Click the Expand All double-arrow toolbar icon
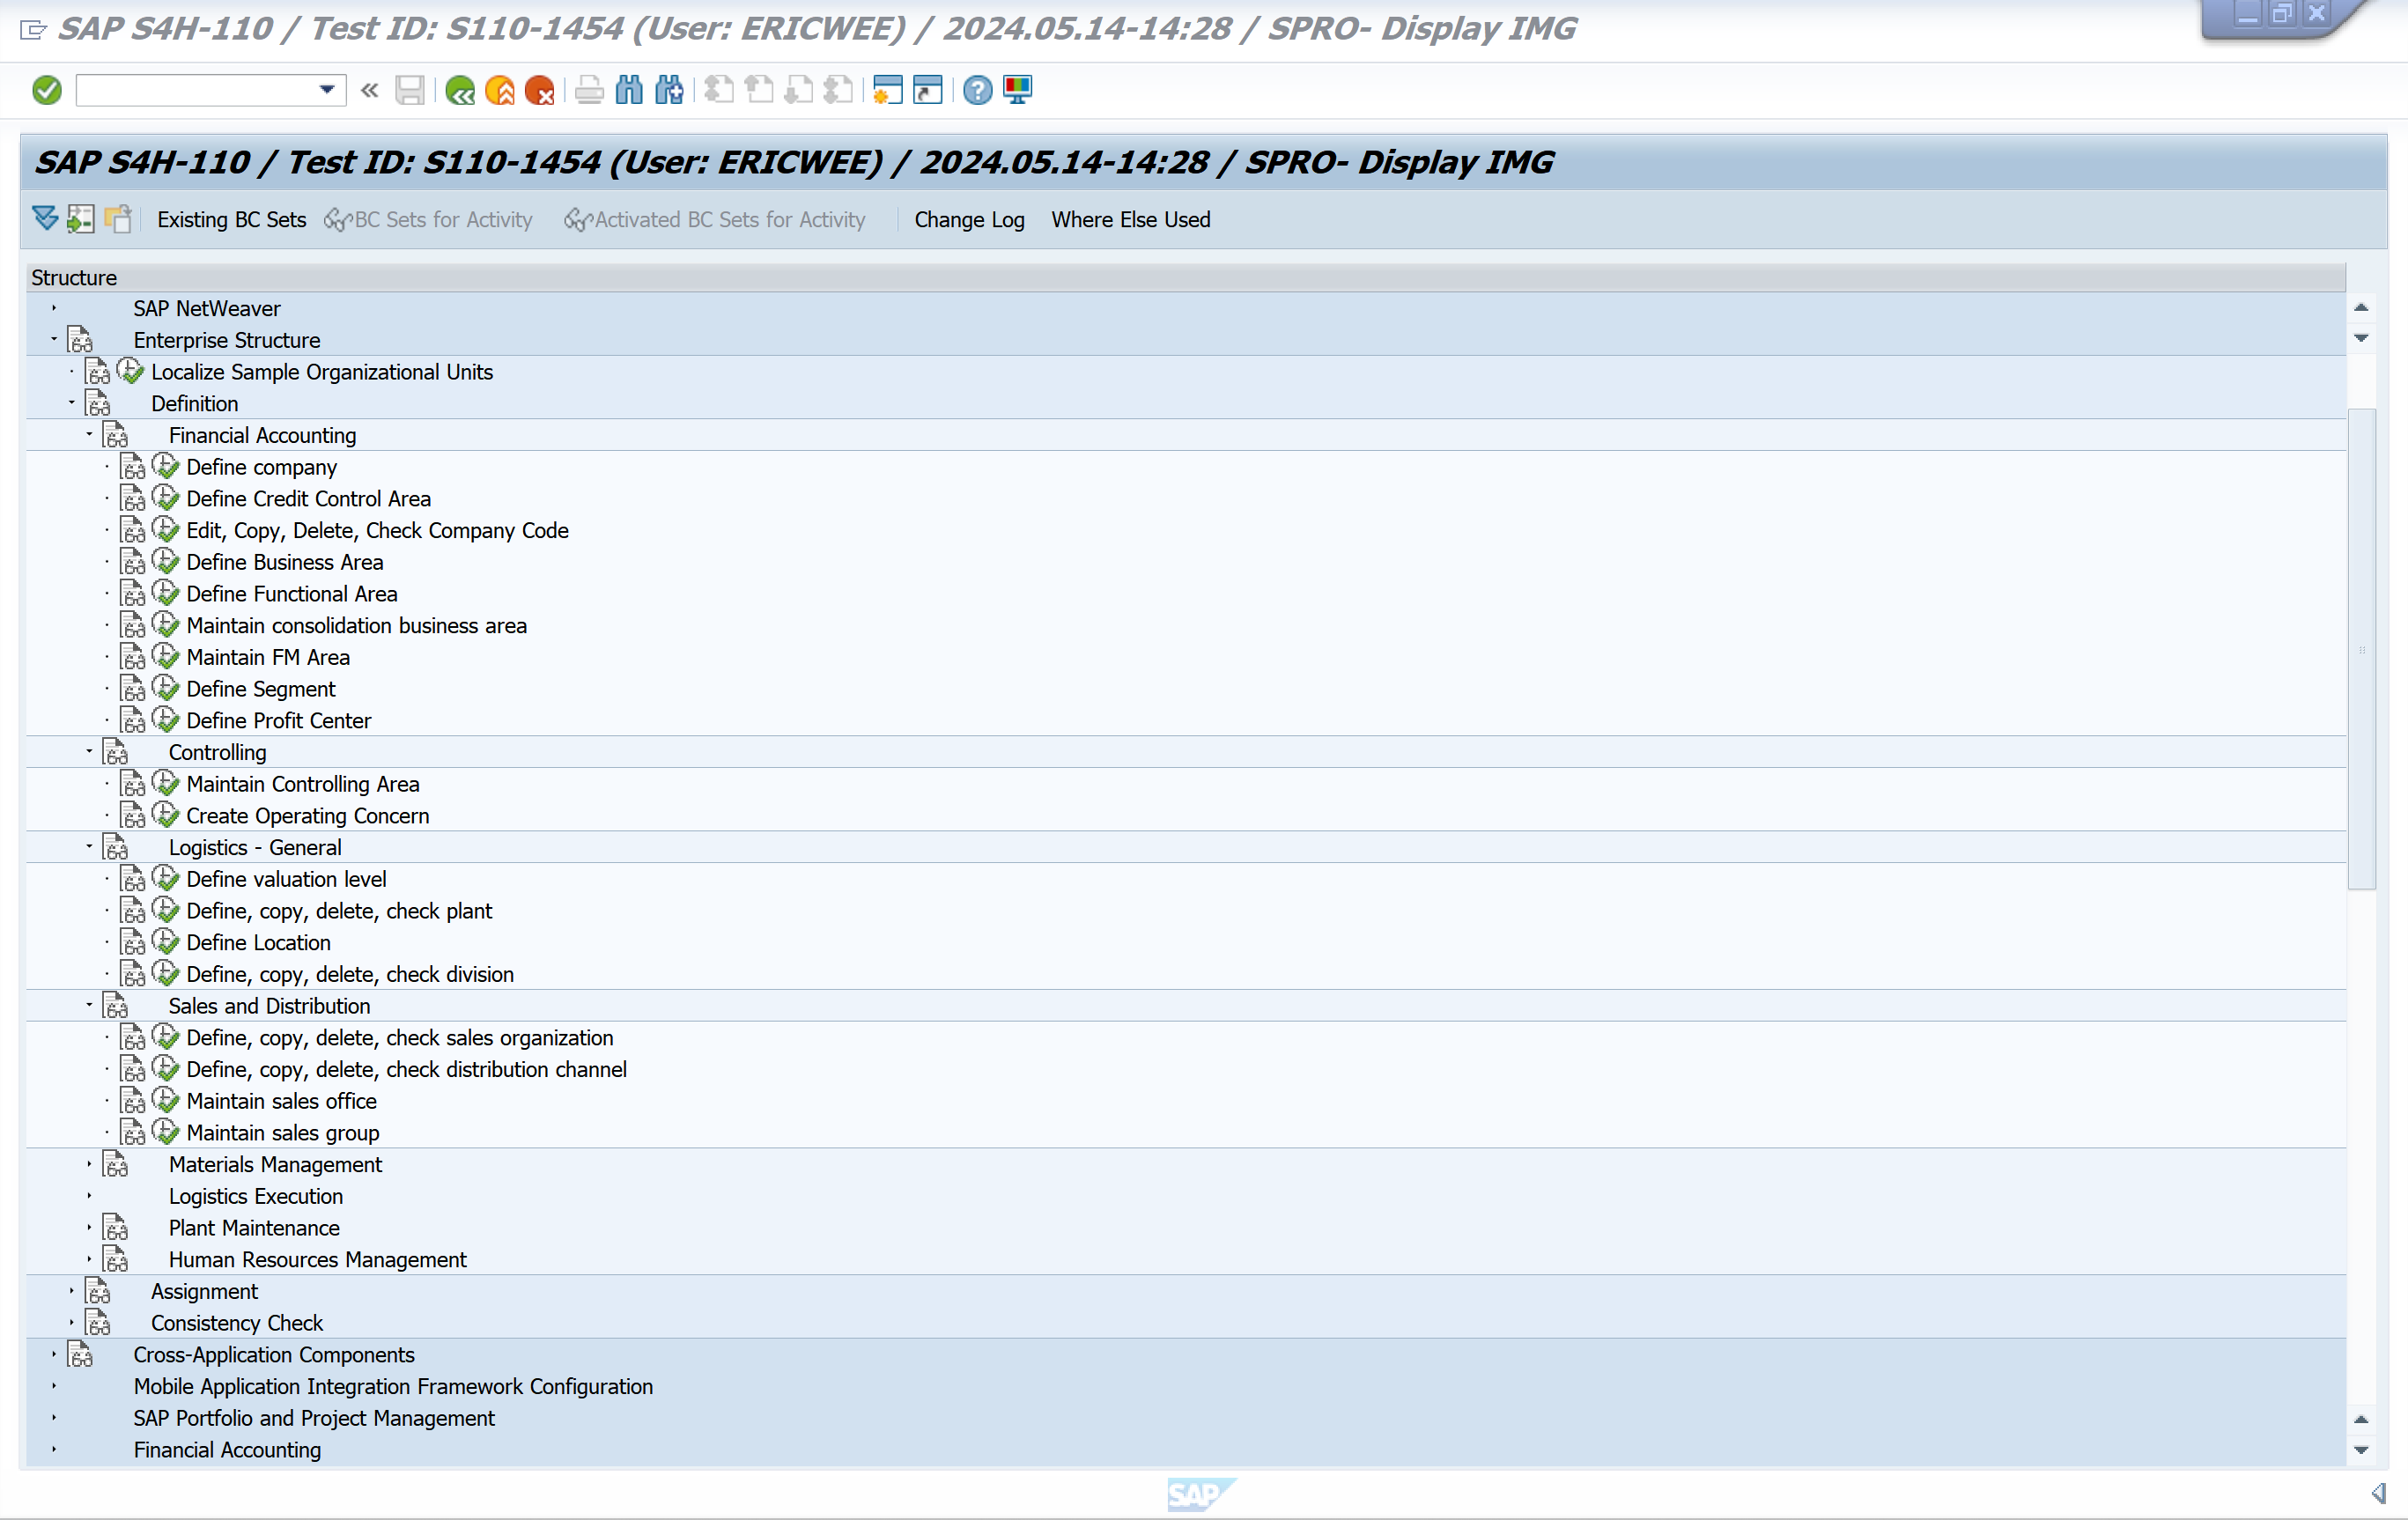The image size is (2408, 1520). pos(45,219)
